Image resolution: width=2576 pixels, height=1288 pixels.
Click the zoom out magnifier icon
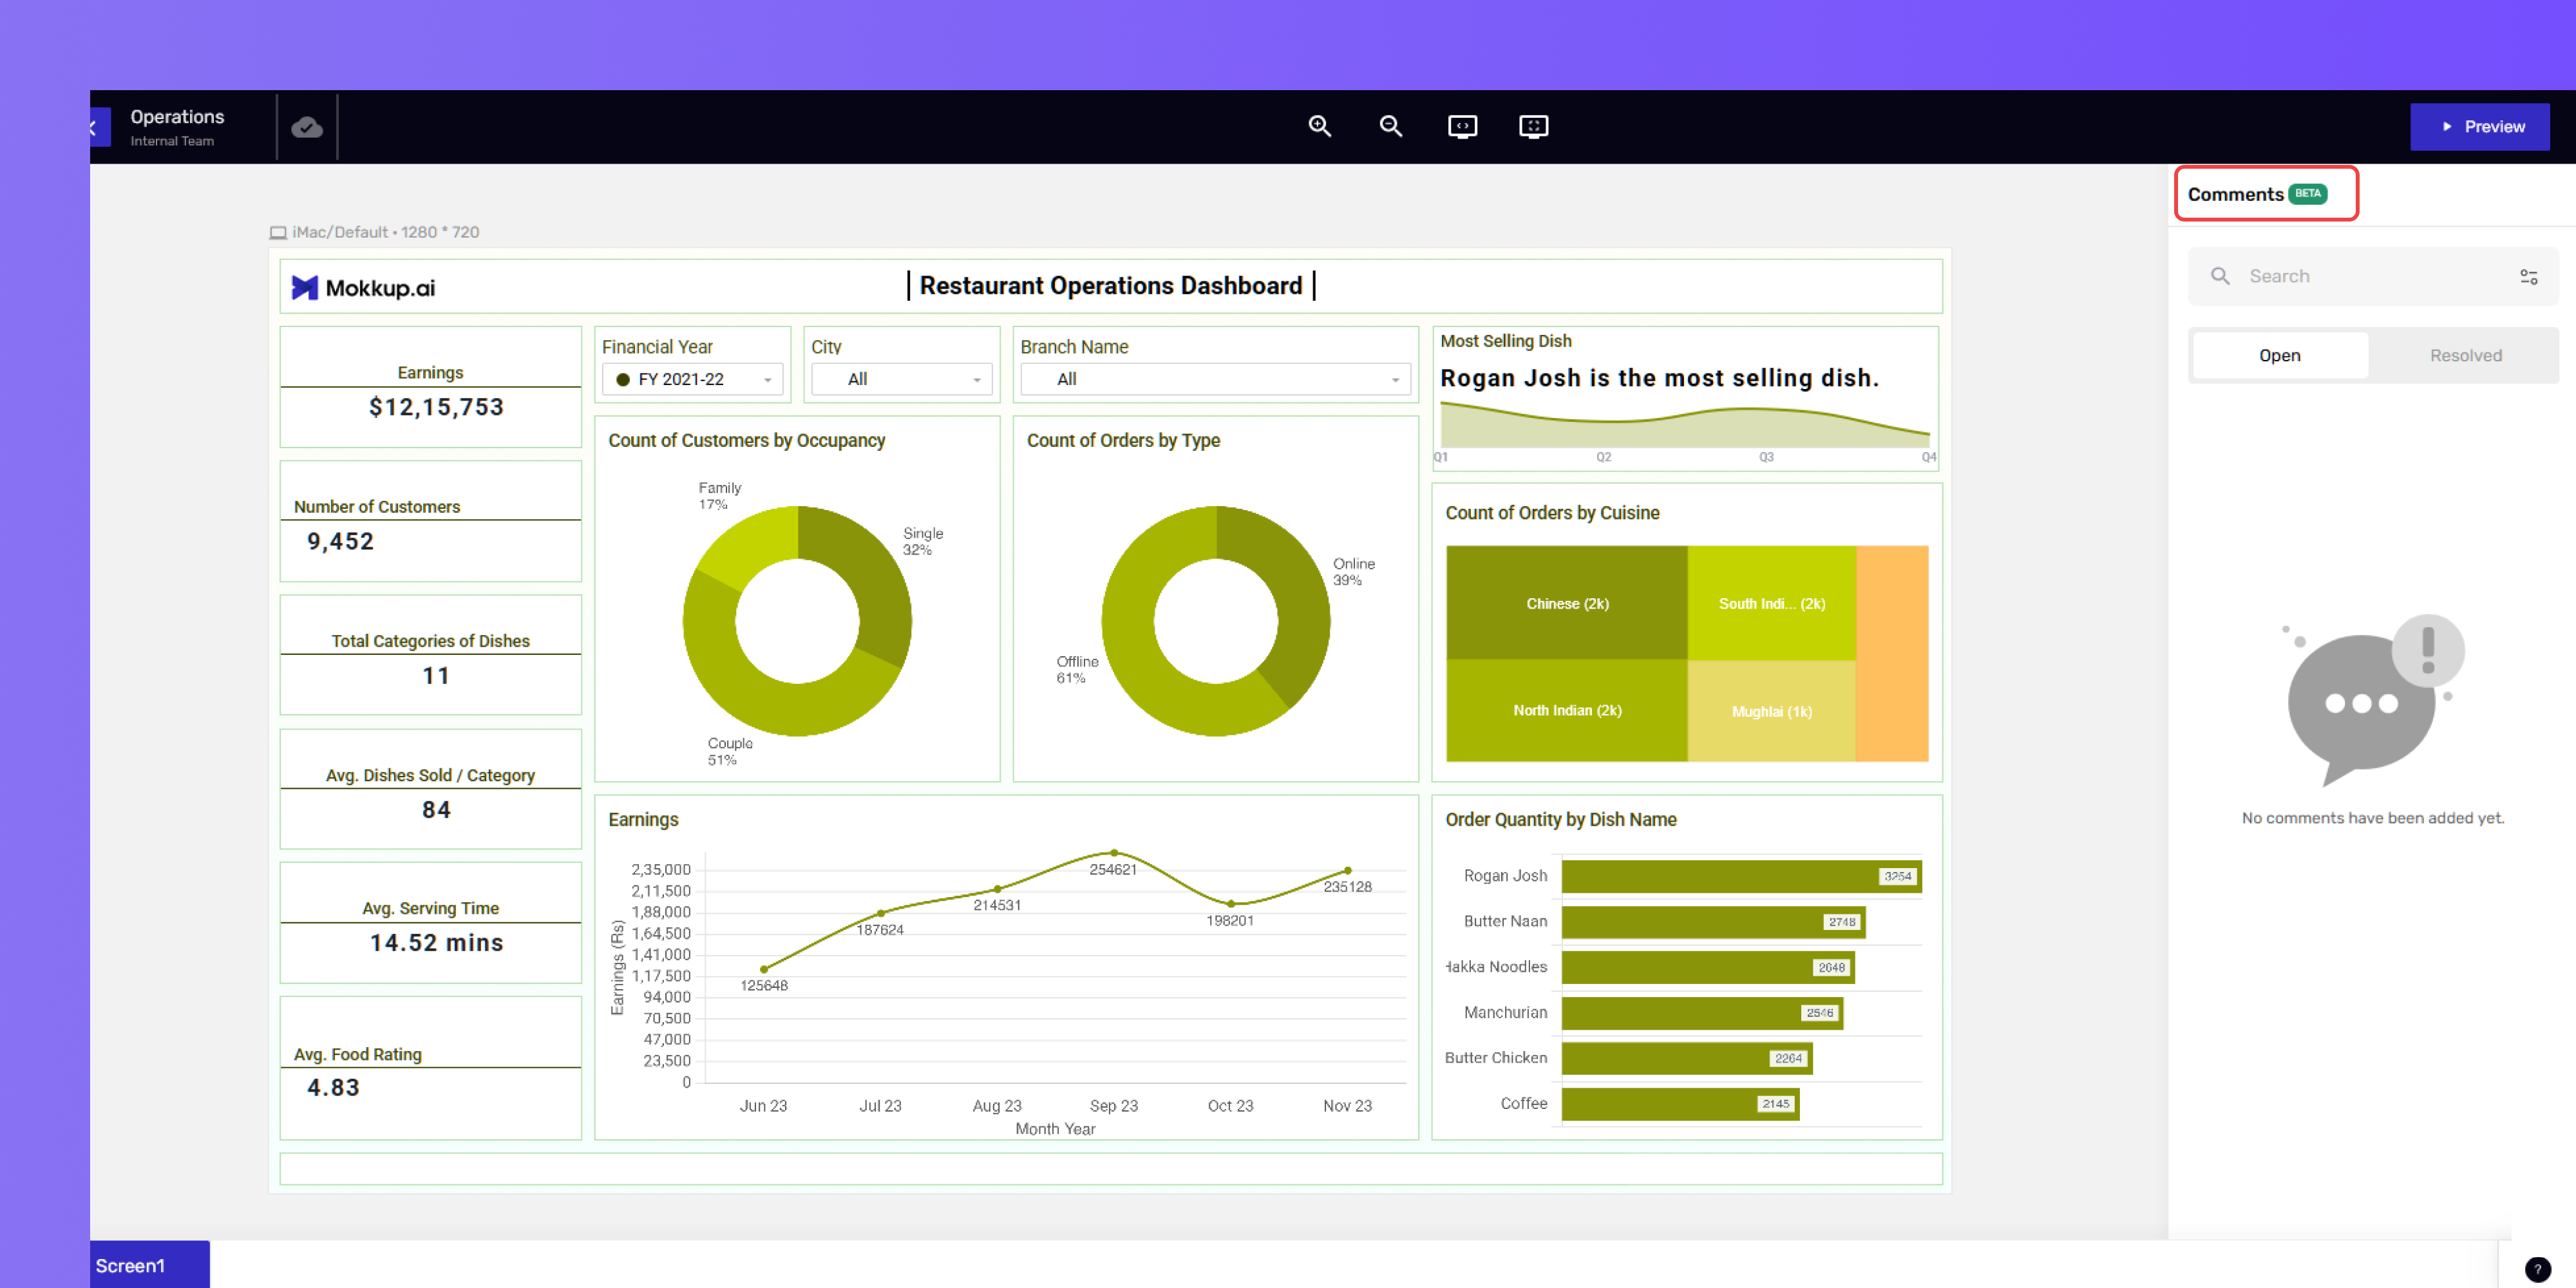[1391, 126]
